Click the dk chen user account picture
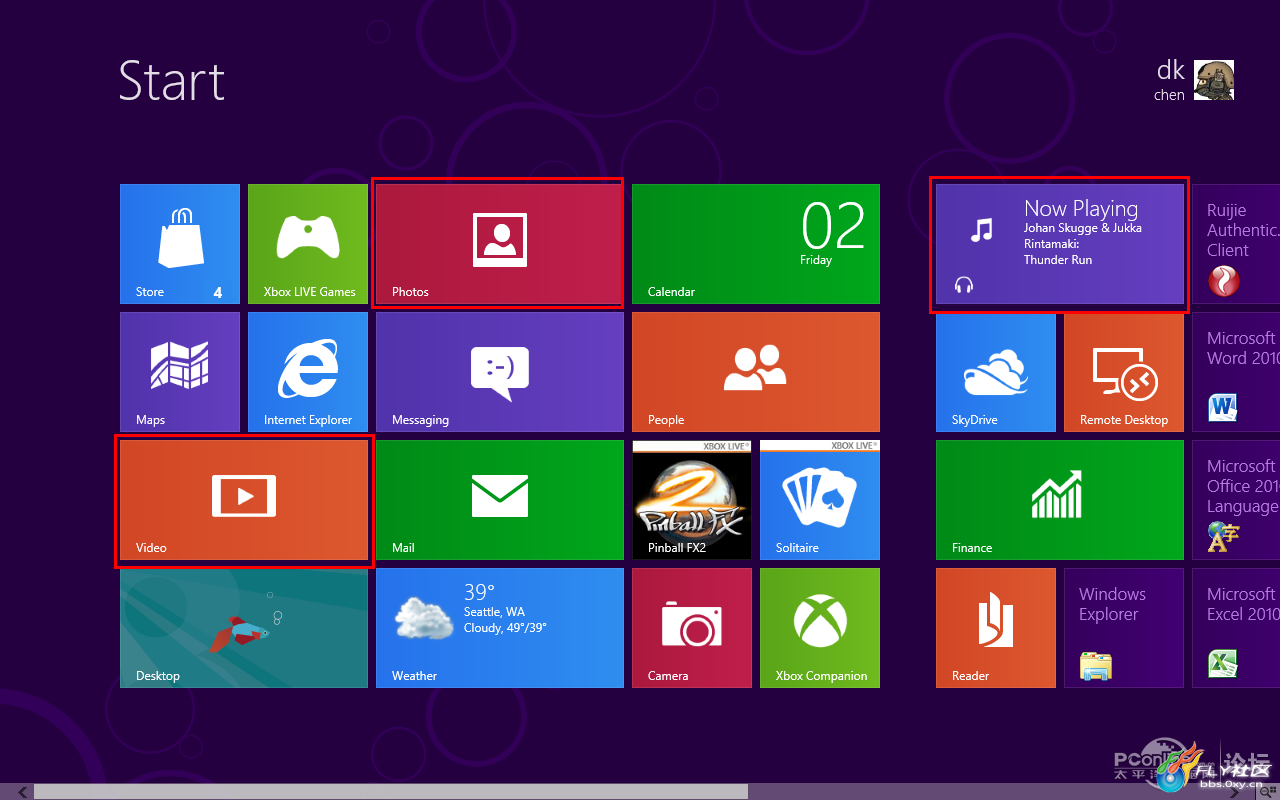Viewport: 1280px width, 800px height. [x=1214, y=80]
